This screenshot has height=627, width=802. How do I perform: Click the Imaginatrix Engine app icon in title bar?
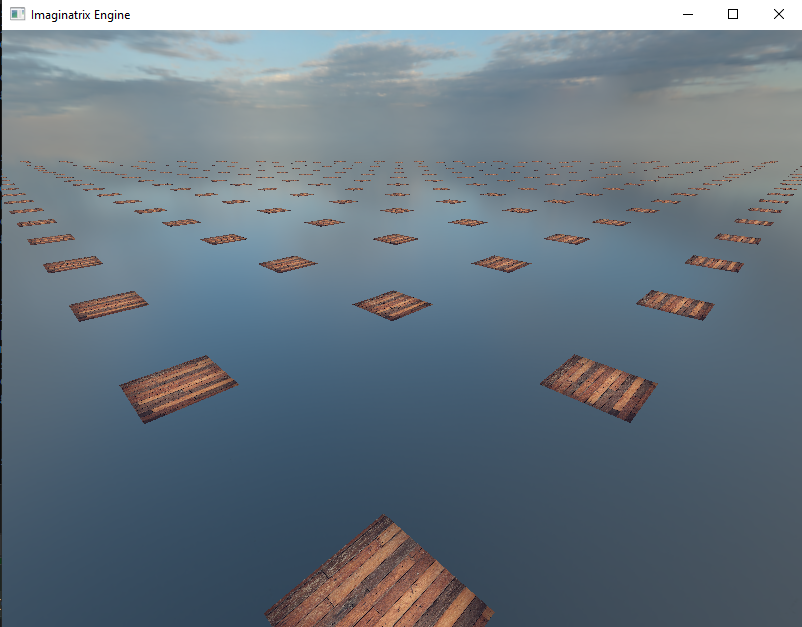click(17, 14)
